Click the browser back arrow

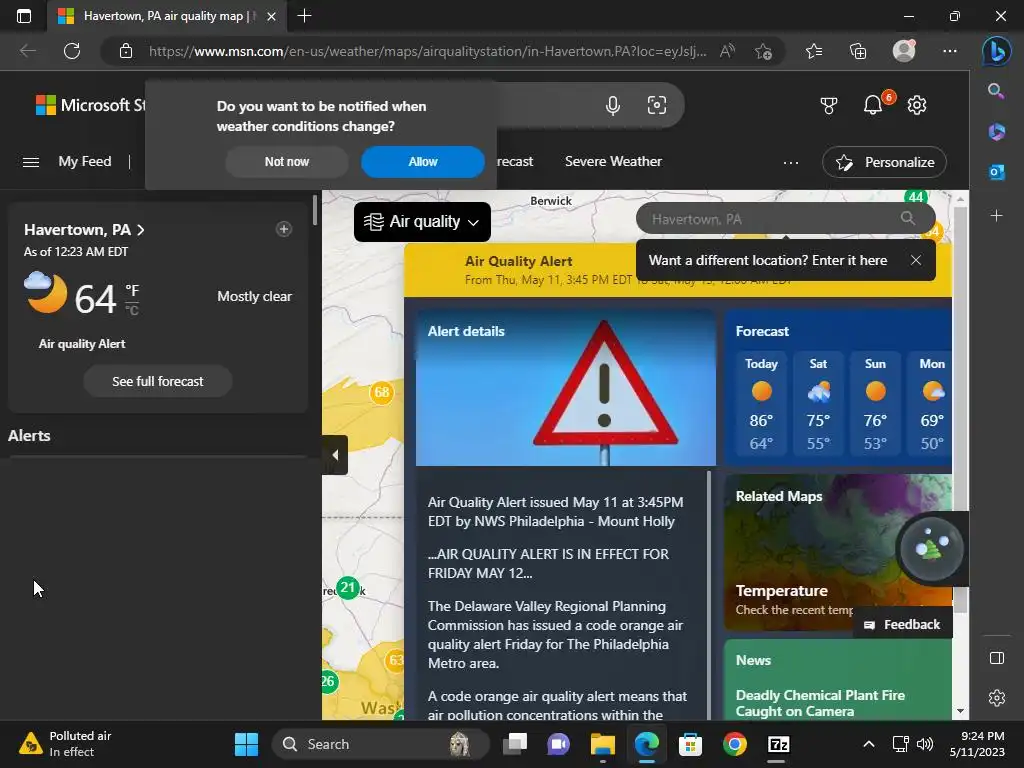[x=27, y=51]
